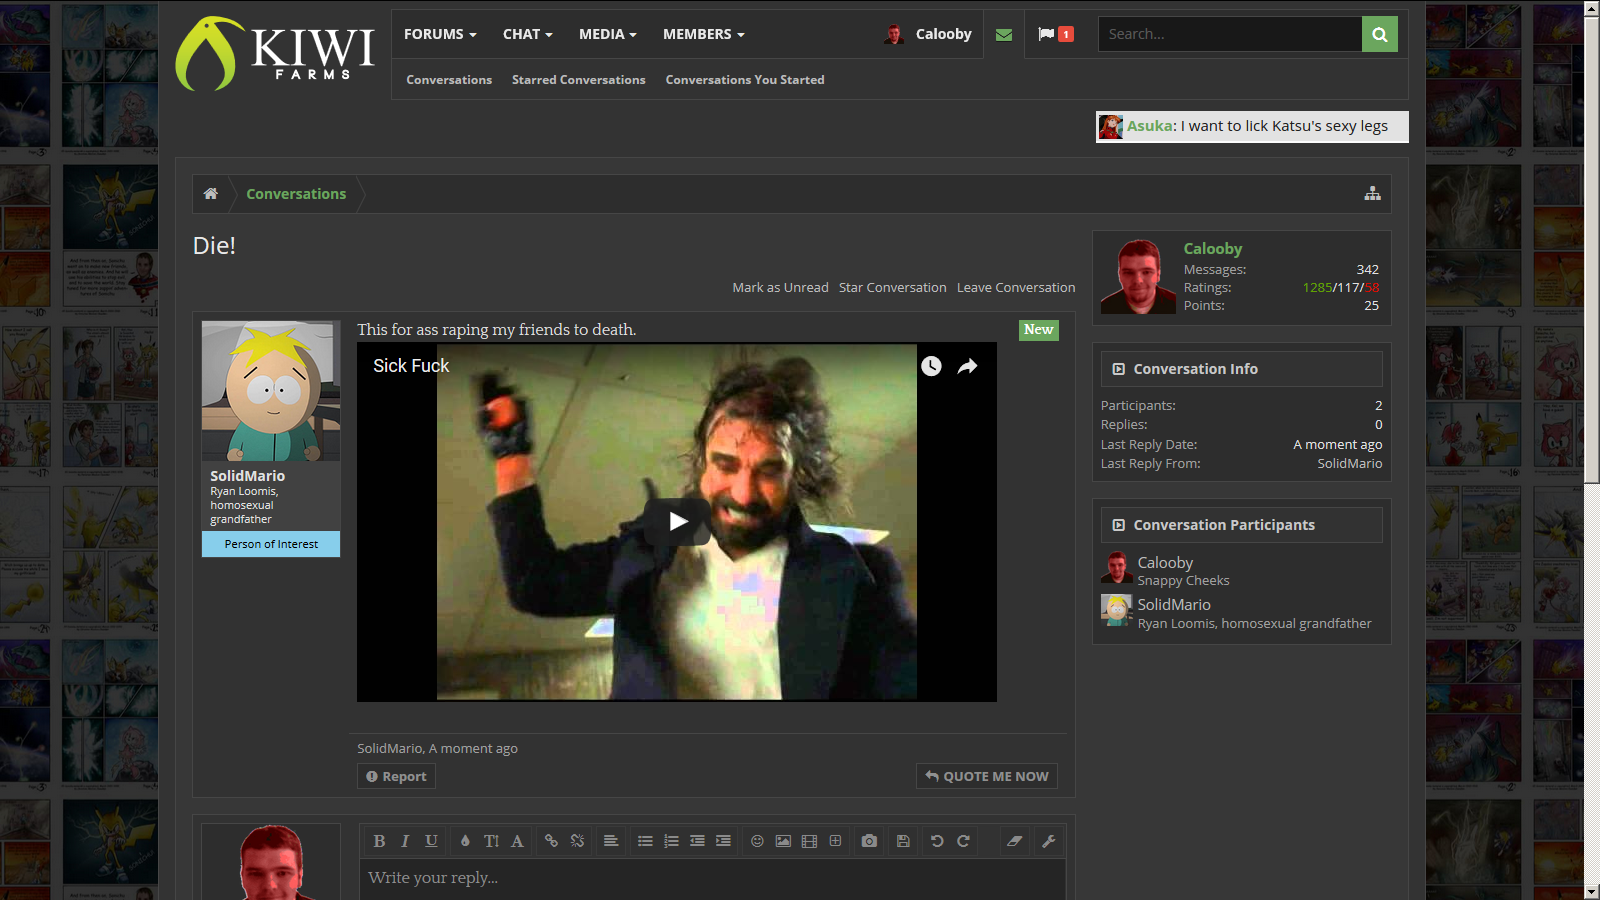Open the inbox envelope icon
Viewport: 1600px width, 900px height.
1004,34
